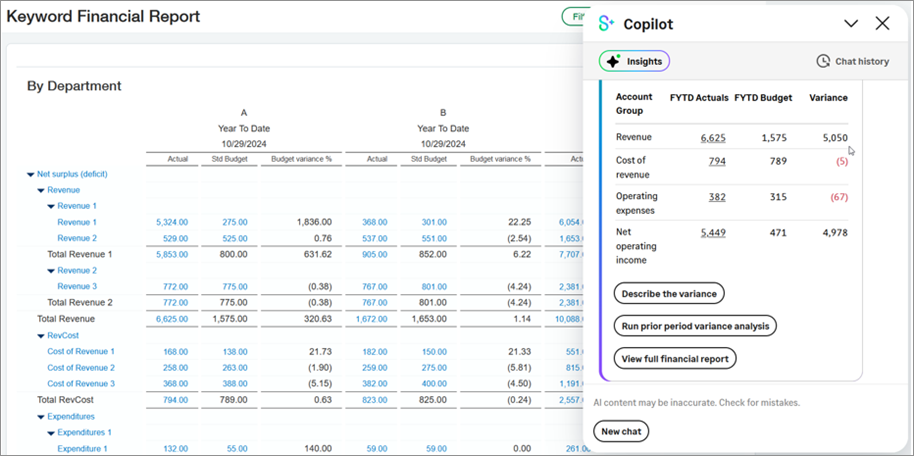This screenshot has width=914, height=456.
Task: Collapse the Revenue tree group
Action: pos(41,190)
